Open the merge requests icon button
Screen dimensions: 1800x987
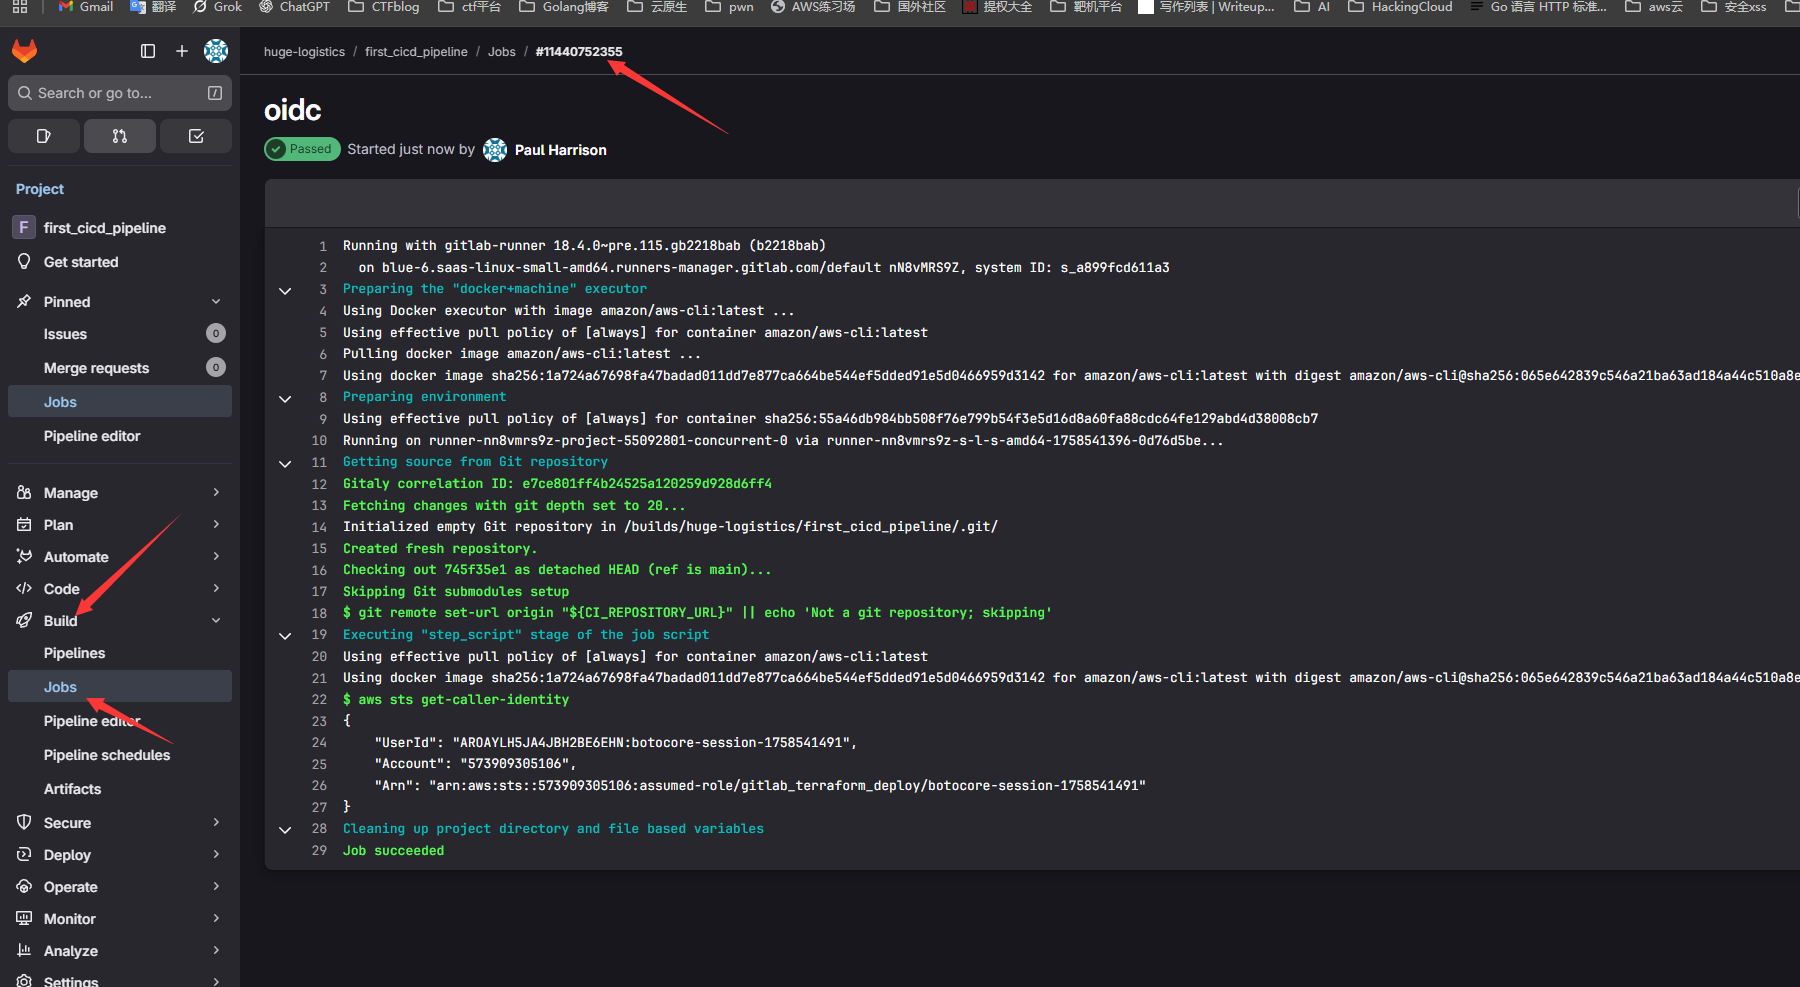[120, 136]
